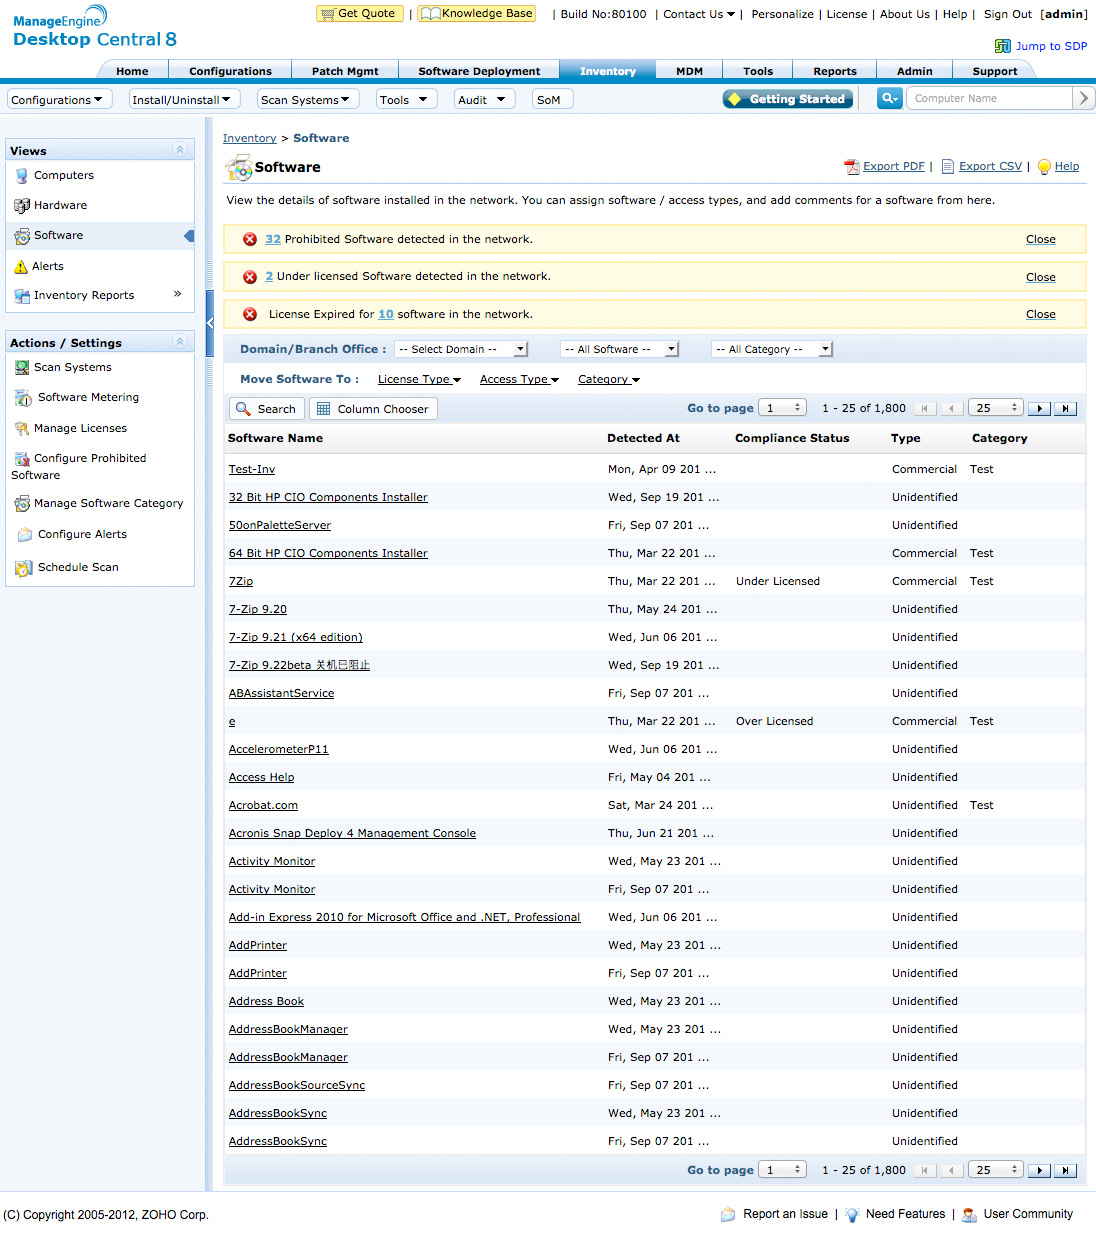Viewport: 1096px width, 1238px height.
Task: Click the Jump to SDP icon
Action: coord(1002,46)
